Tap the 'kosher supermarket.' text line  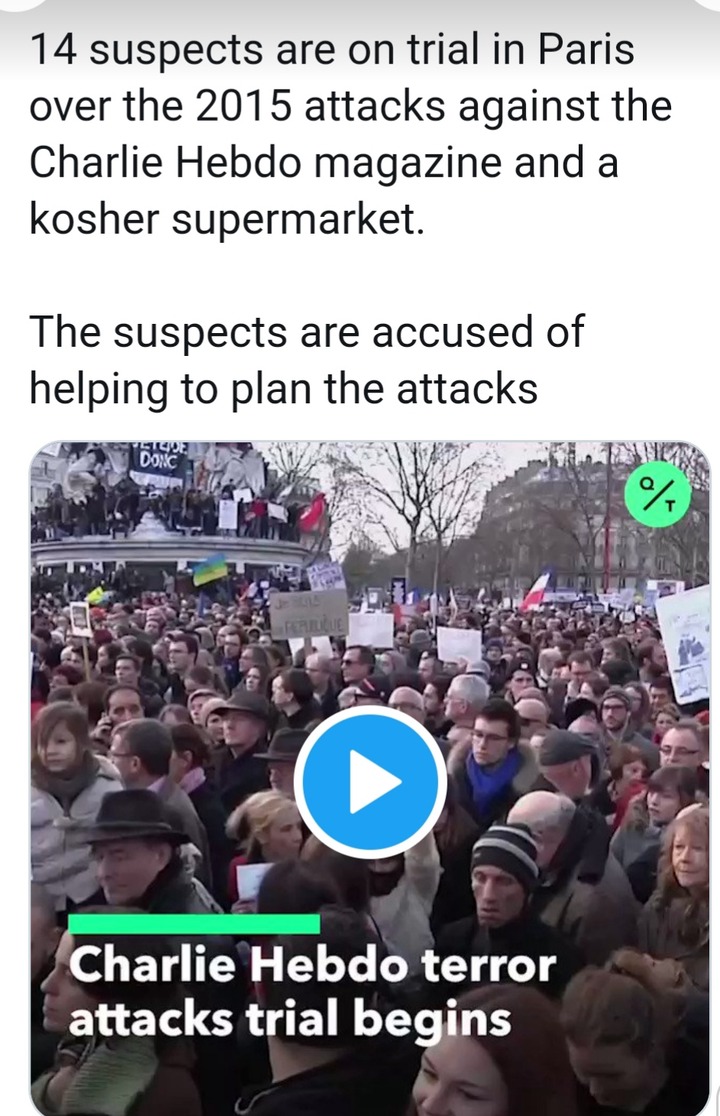227,219
